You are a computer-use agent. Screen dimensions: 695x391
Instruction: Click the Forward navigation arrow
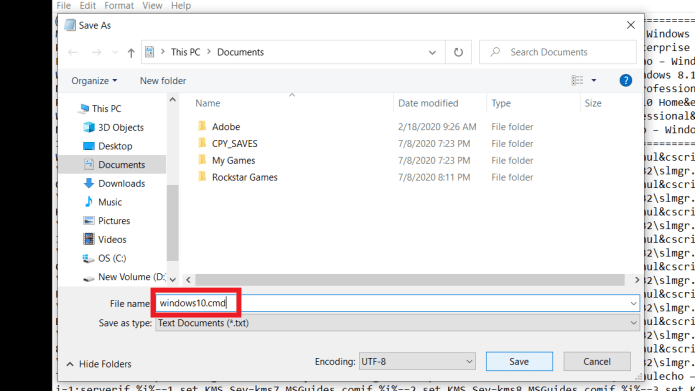96,52
